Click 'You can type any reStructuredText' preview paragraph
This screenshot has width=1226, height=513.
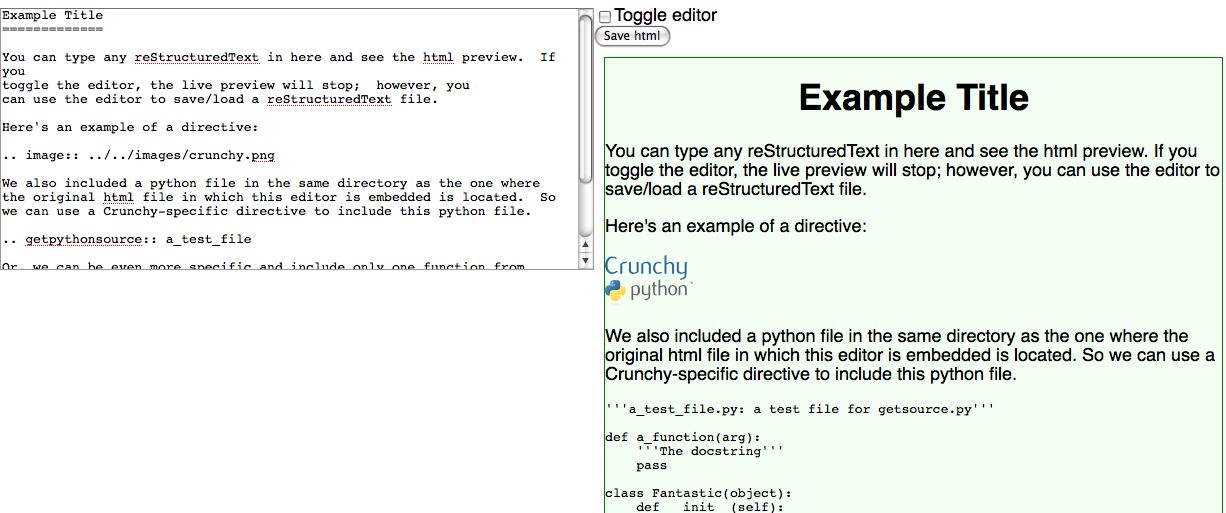click(x=913, y=170)
